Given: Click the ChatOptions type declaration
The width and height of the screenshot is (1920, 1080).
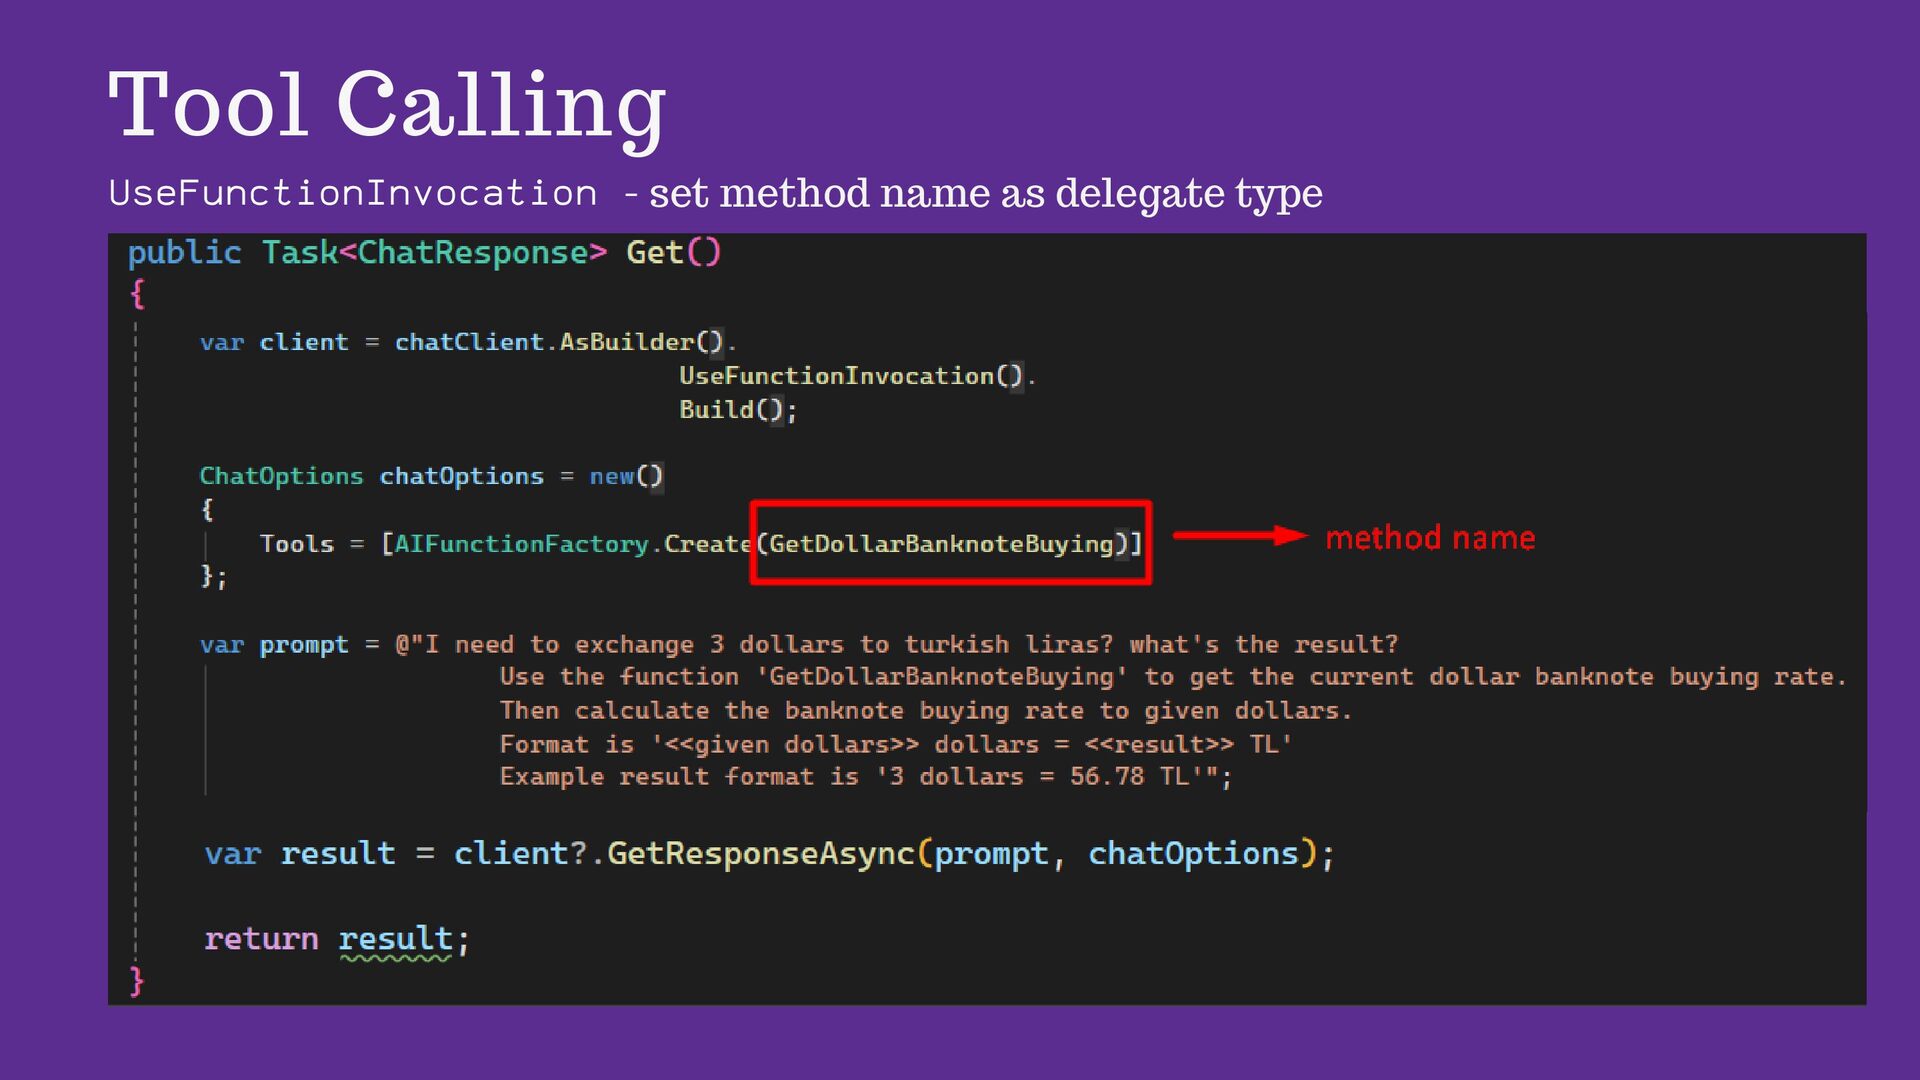Looking at the screenshot, I should pos(281,476).
